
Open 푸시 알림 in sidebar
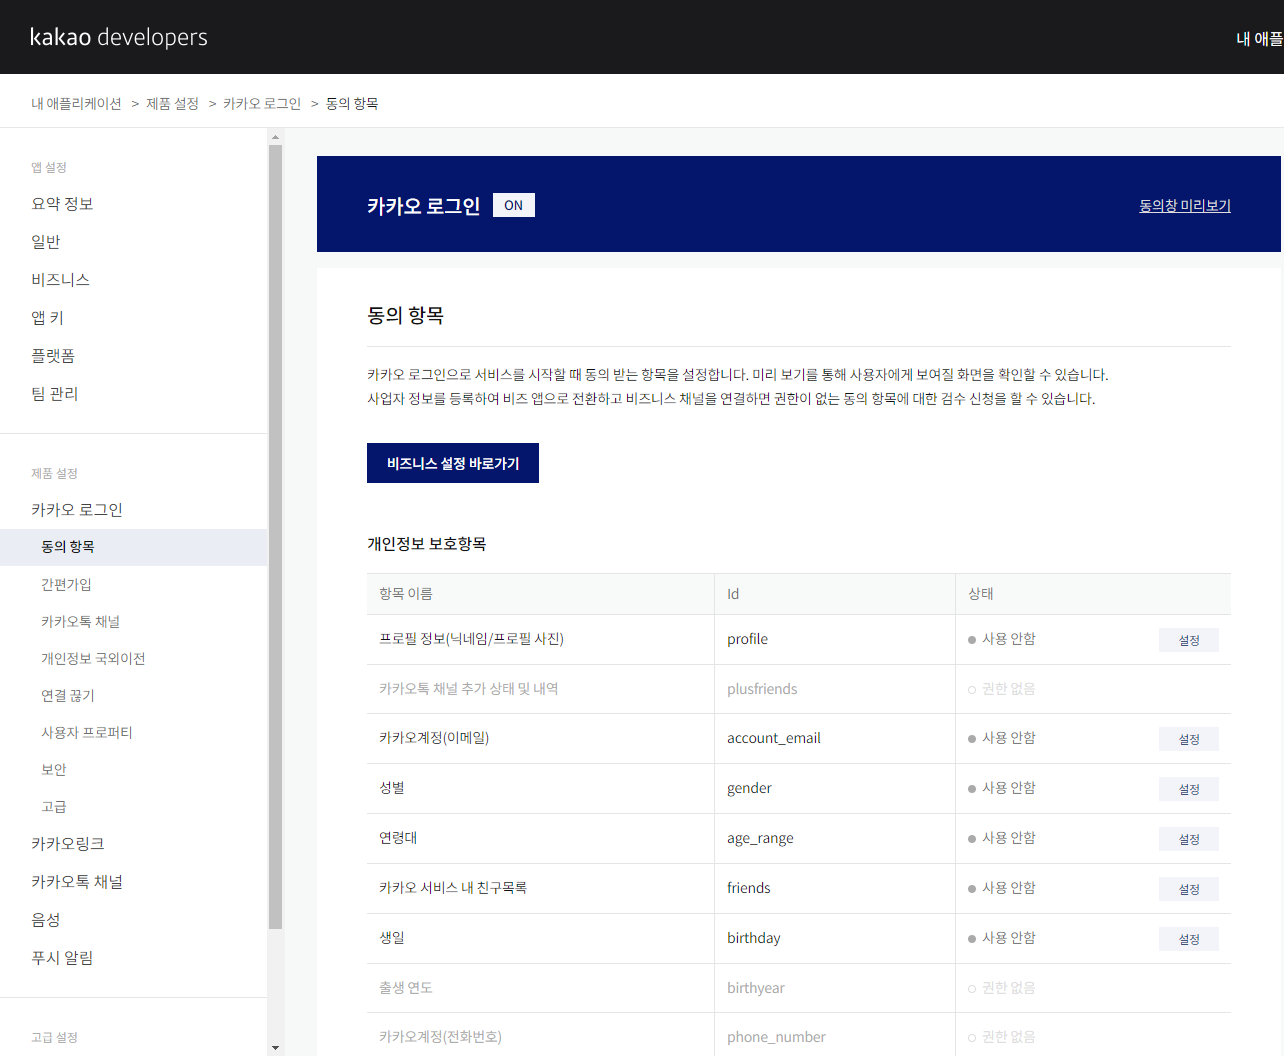pos(62,958)
